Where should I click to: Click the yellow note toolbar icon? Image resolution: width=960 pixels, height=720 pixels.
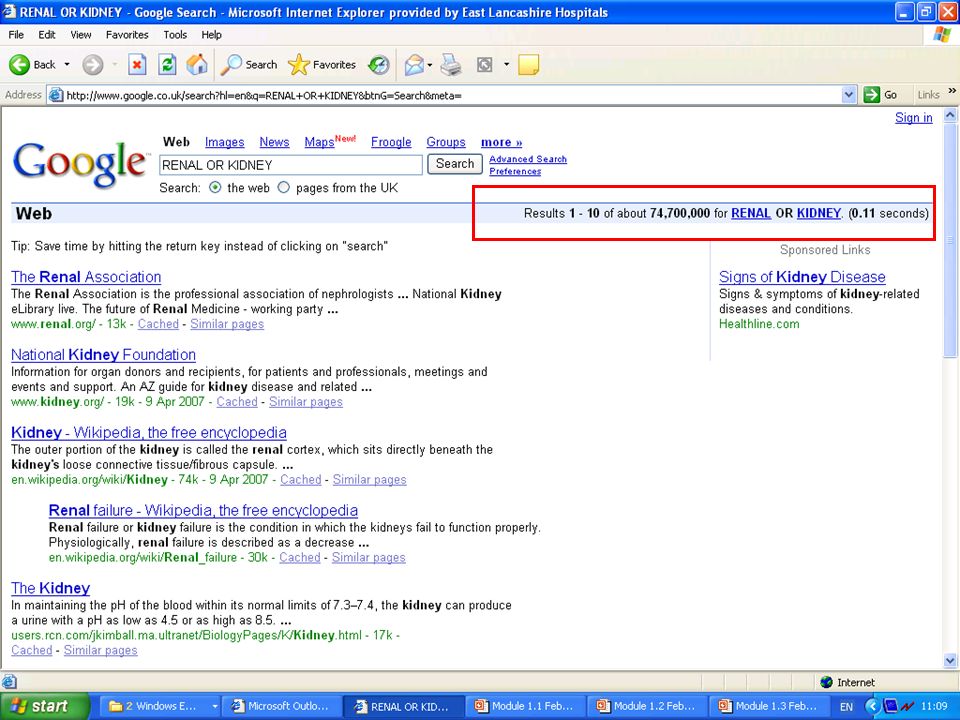click(528, 64)
